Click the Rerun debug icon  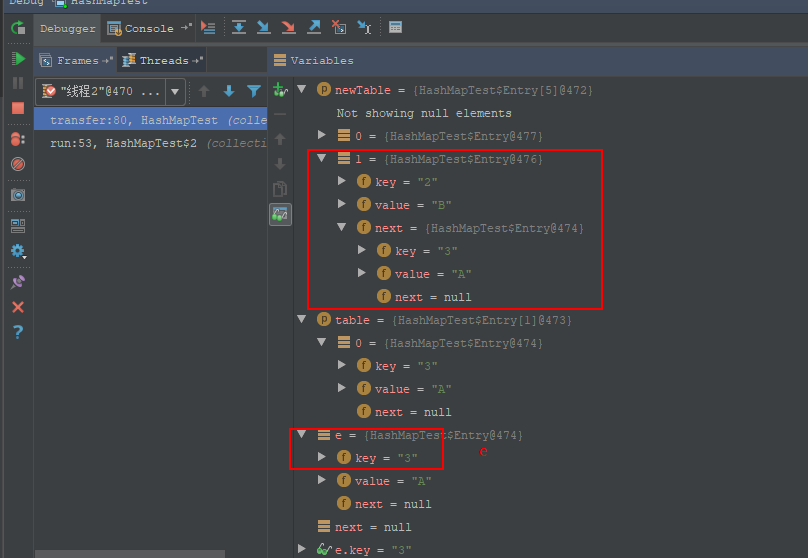click(18, 28)
